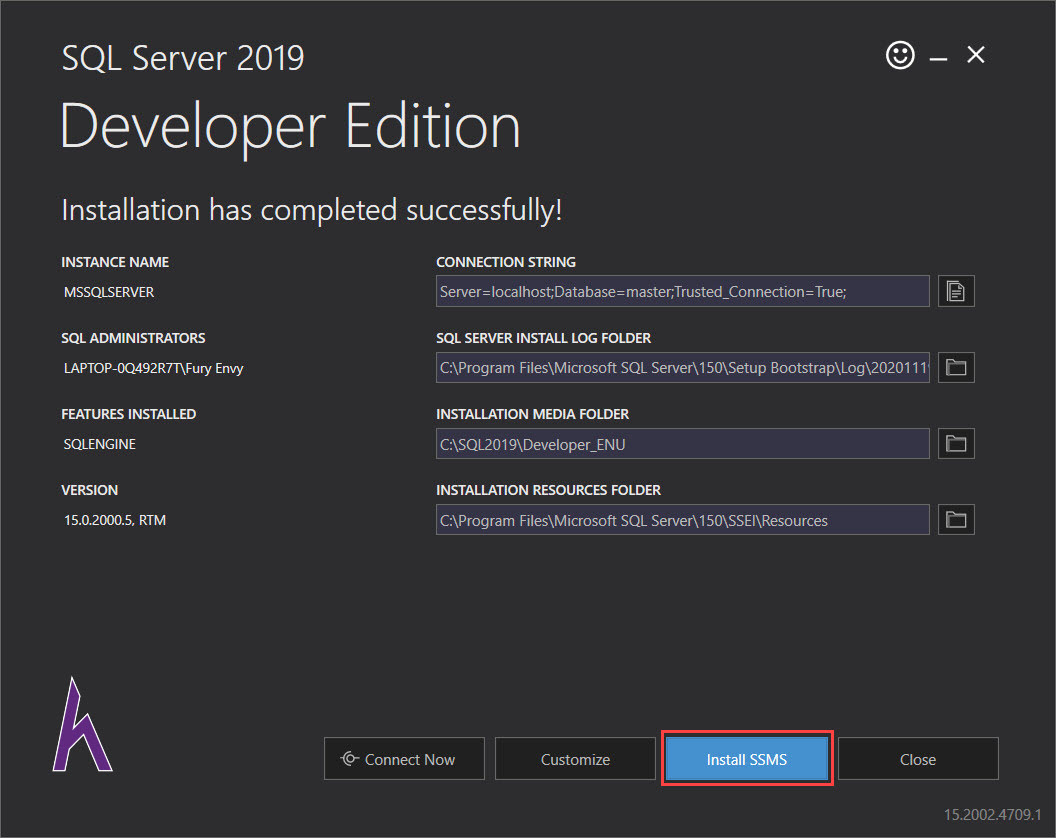Click the SSEI\Resources folder path field
1056x838 pixels.
(x=683, y=519)
